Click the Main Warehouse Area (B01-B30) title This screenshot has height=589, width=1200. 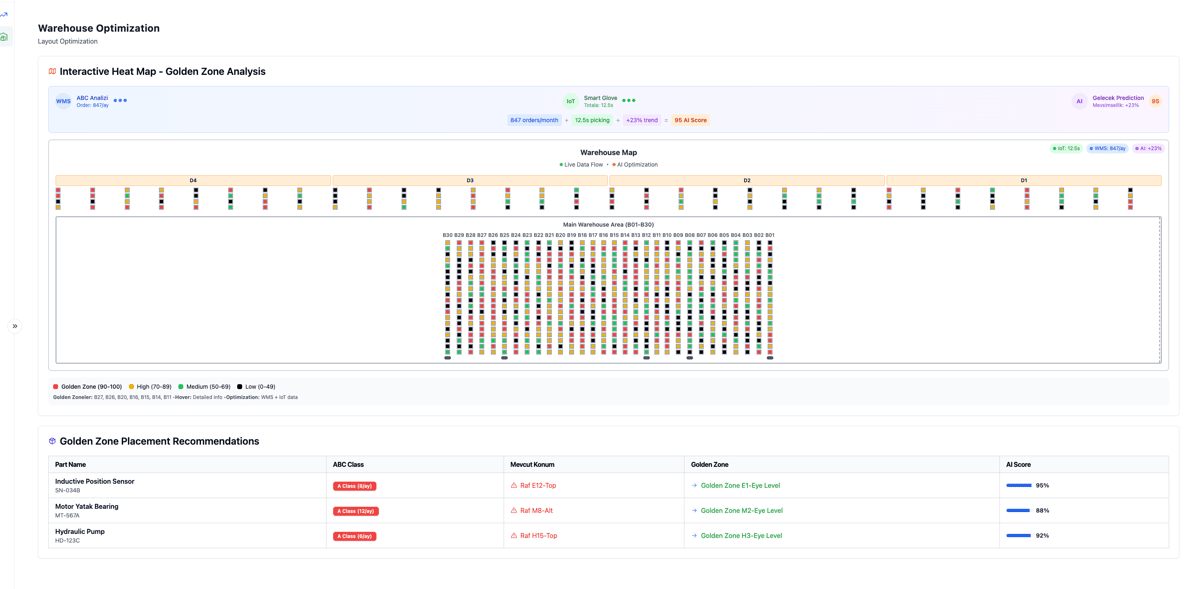[608, 225]
